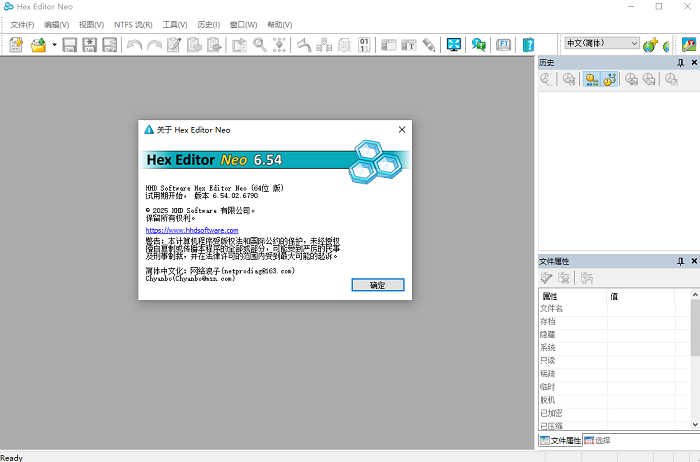This screenshot has width=700, height=462.
Task: Click the F1 help toolbar icon
Action: 504,44
